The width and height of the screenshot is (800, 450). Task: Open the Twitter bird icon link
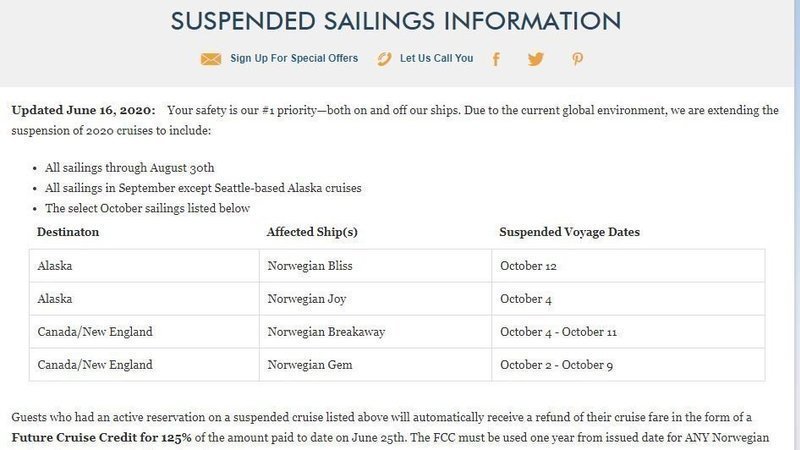tap(536, 59)
